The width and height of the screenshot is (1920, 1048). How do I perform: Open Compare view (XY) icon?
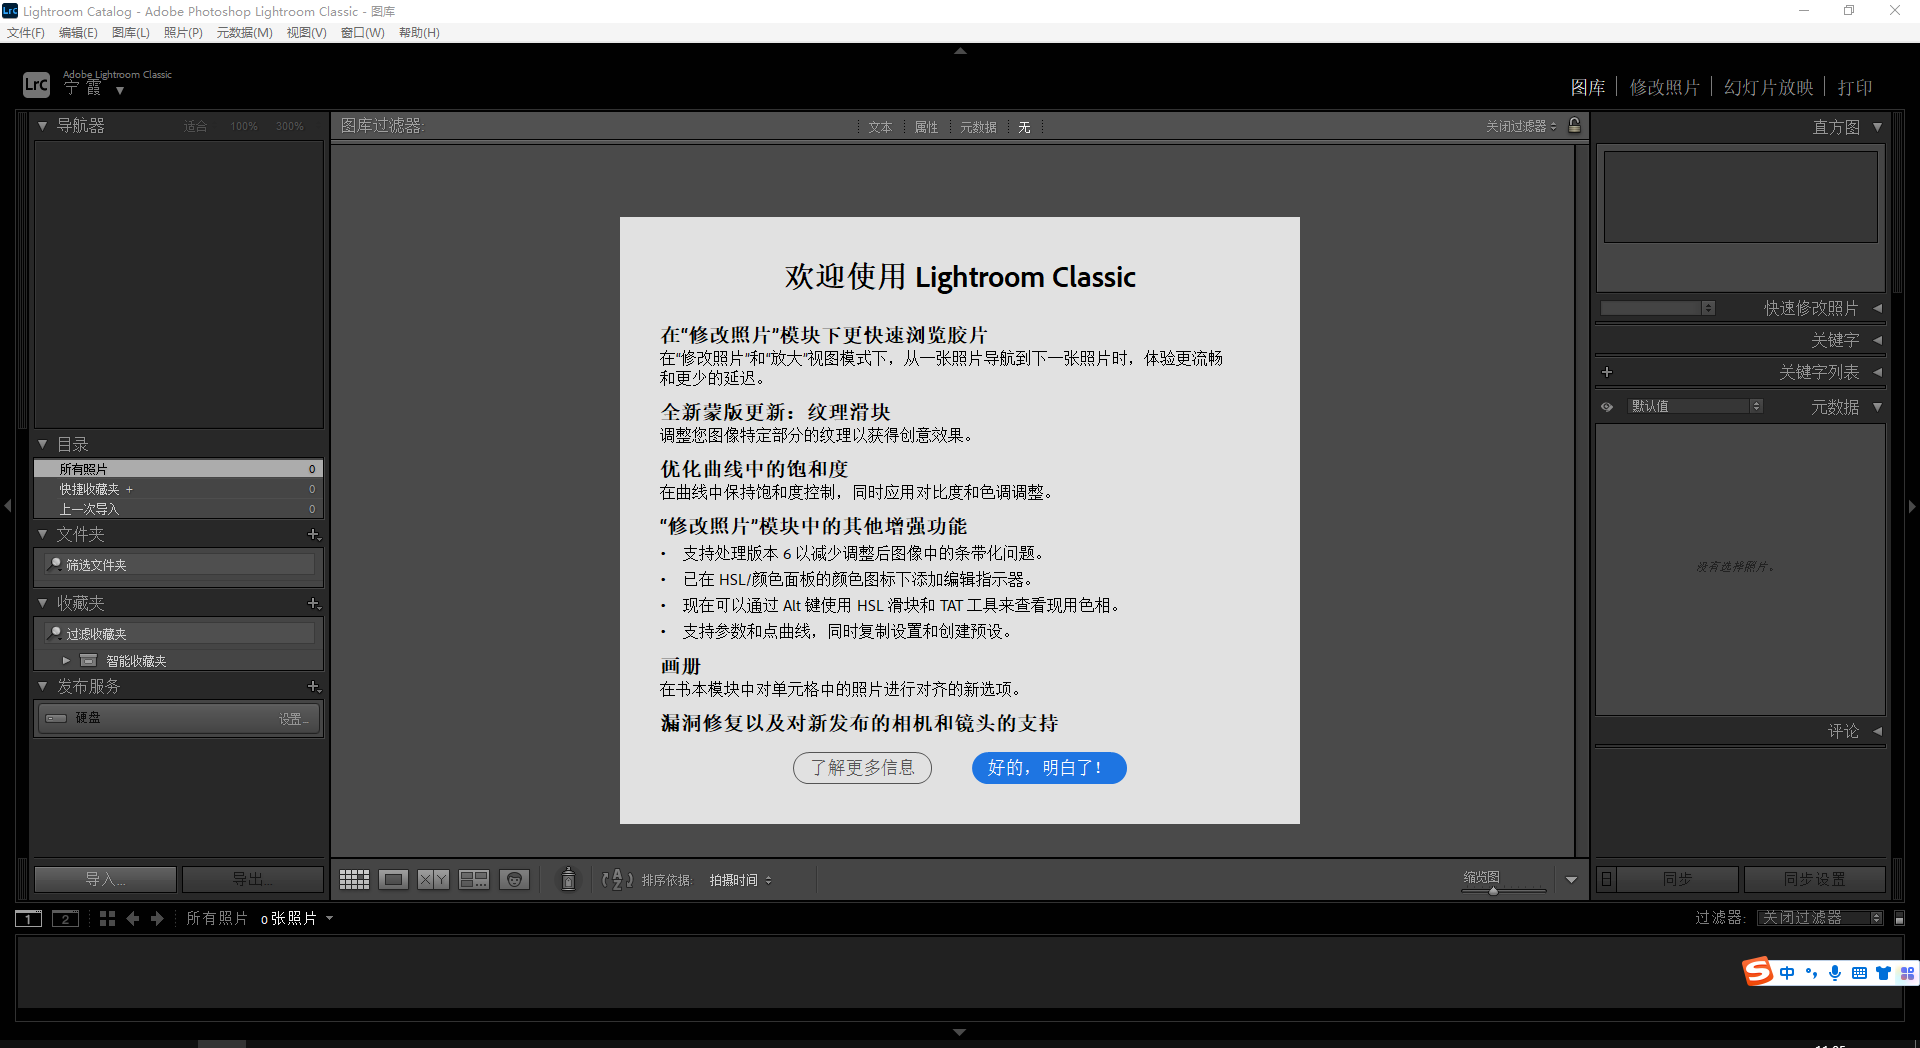pos(433,879)
